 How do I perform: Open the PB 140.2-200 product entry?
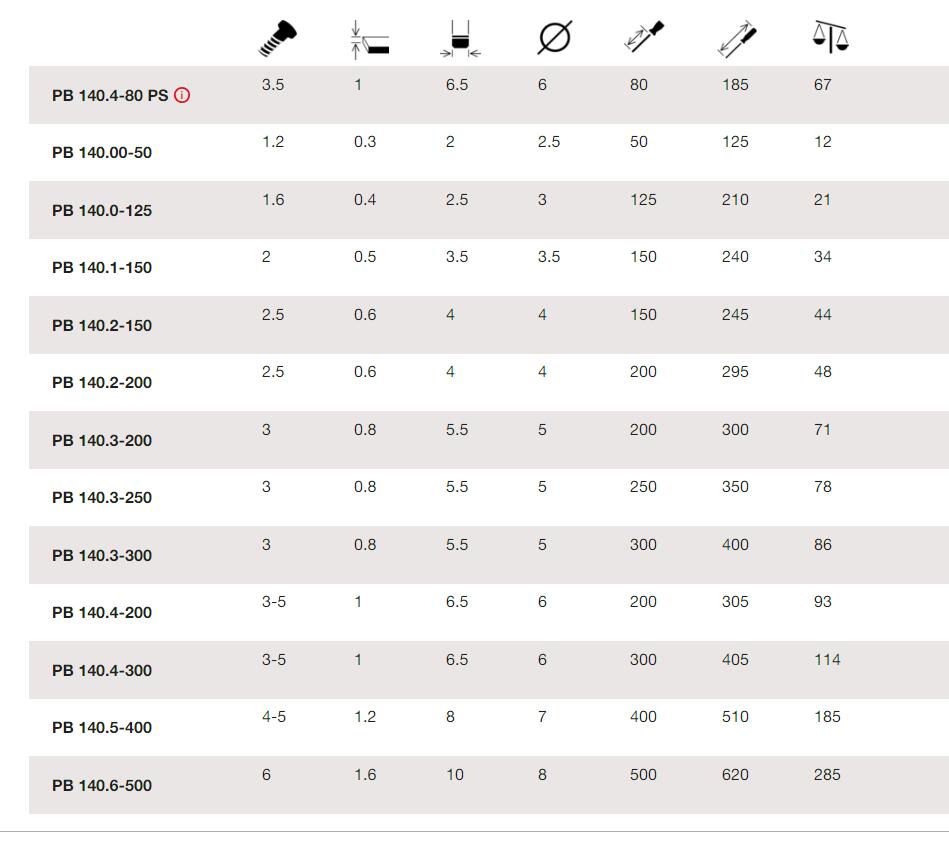click(102, 382)
